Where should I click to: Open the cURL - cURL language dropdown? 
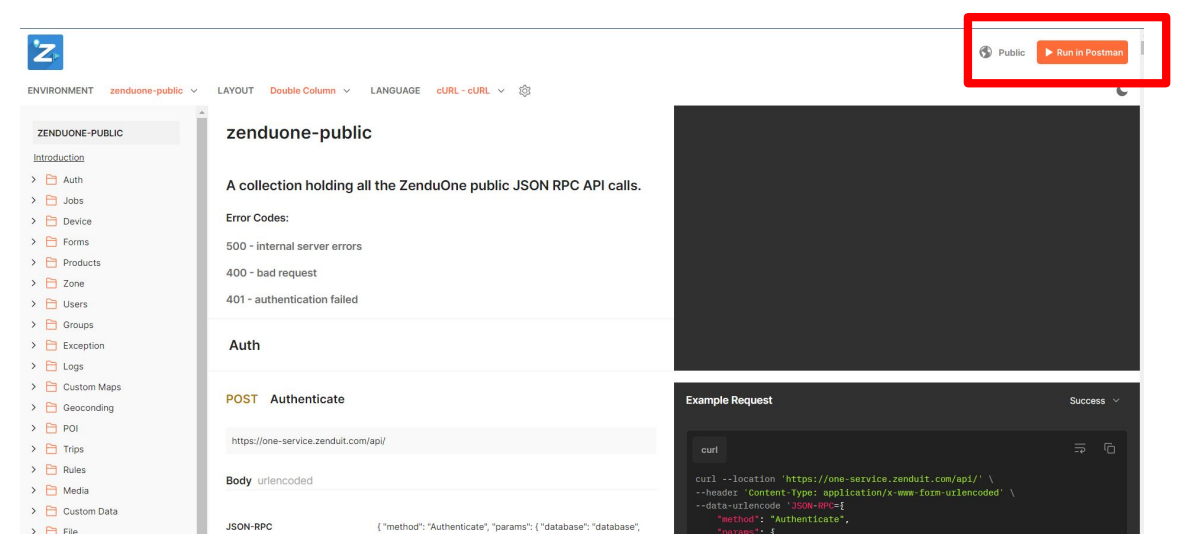471,90
